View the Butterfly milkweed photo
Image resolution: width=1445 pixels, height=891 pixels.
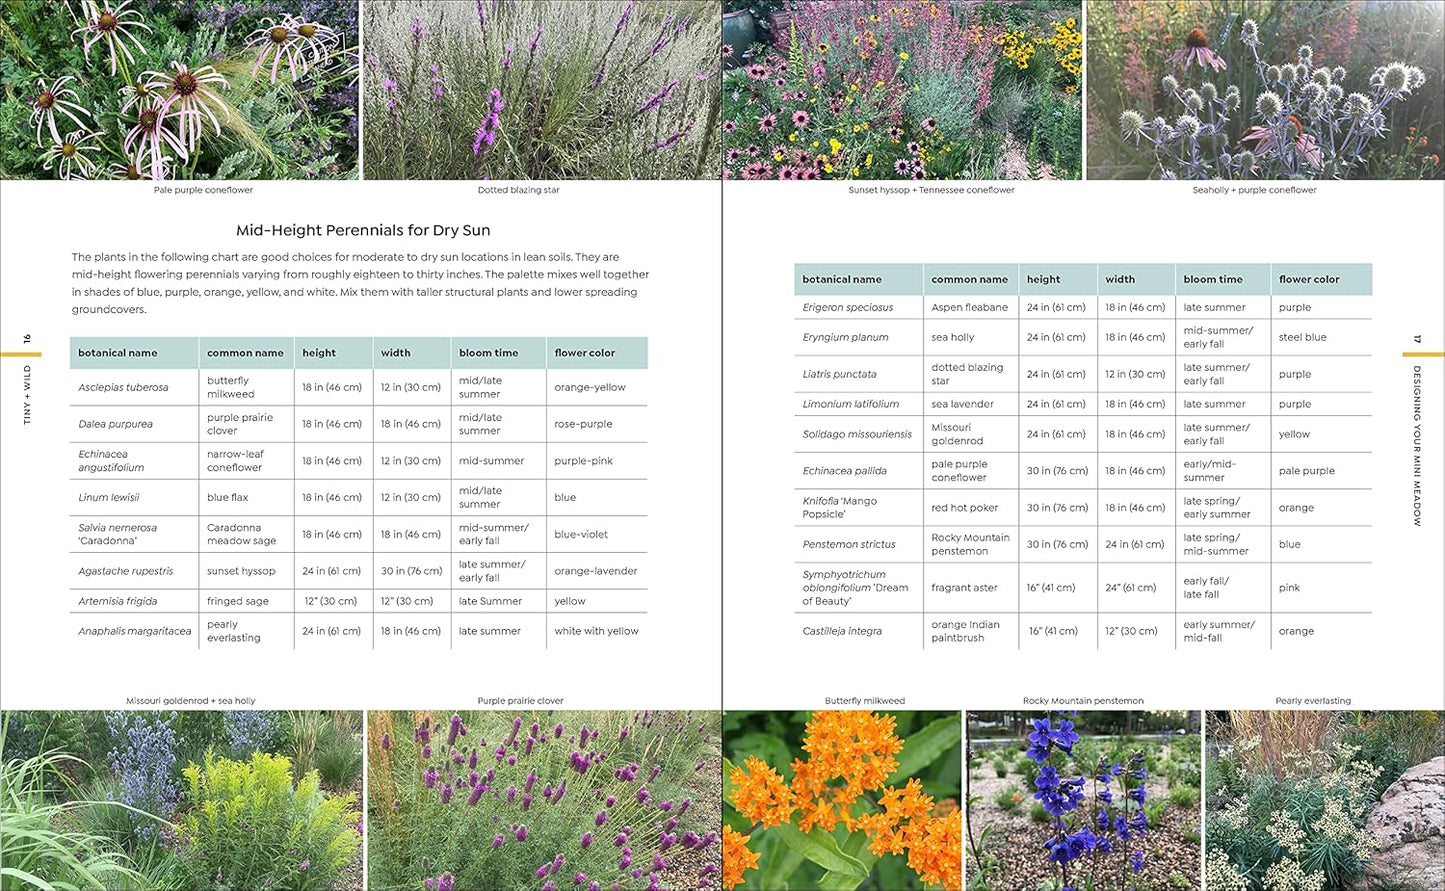click(x=843, y=800)
